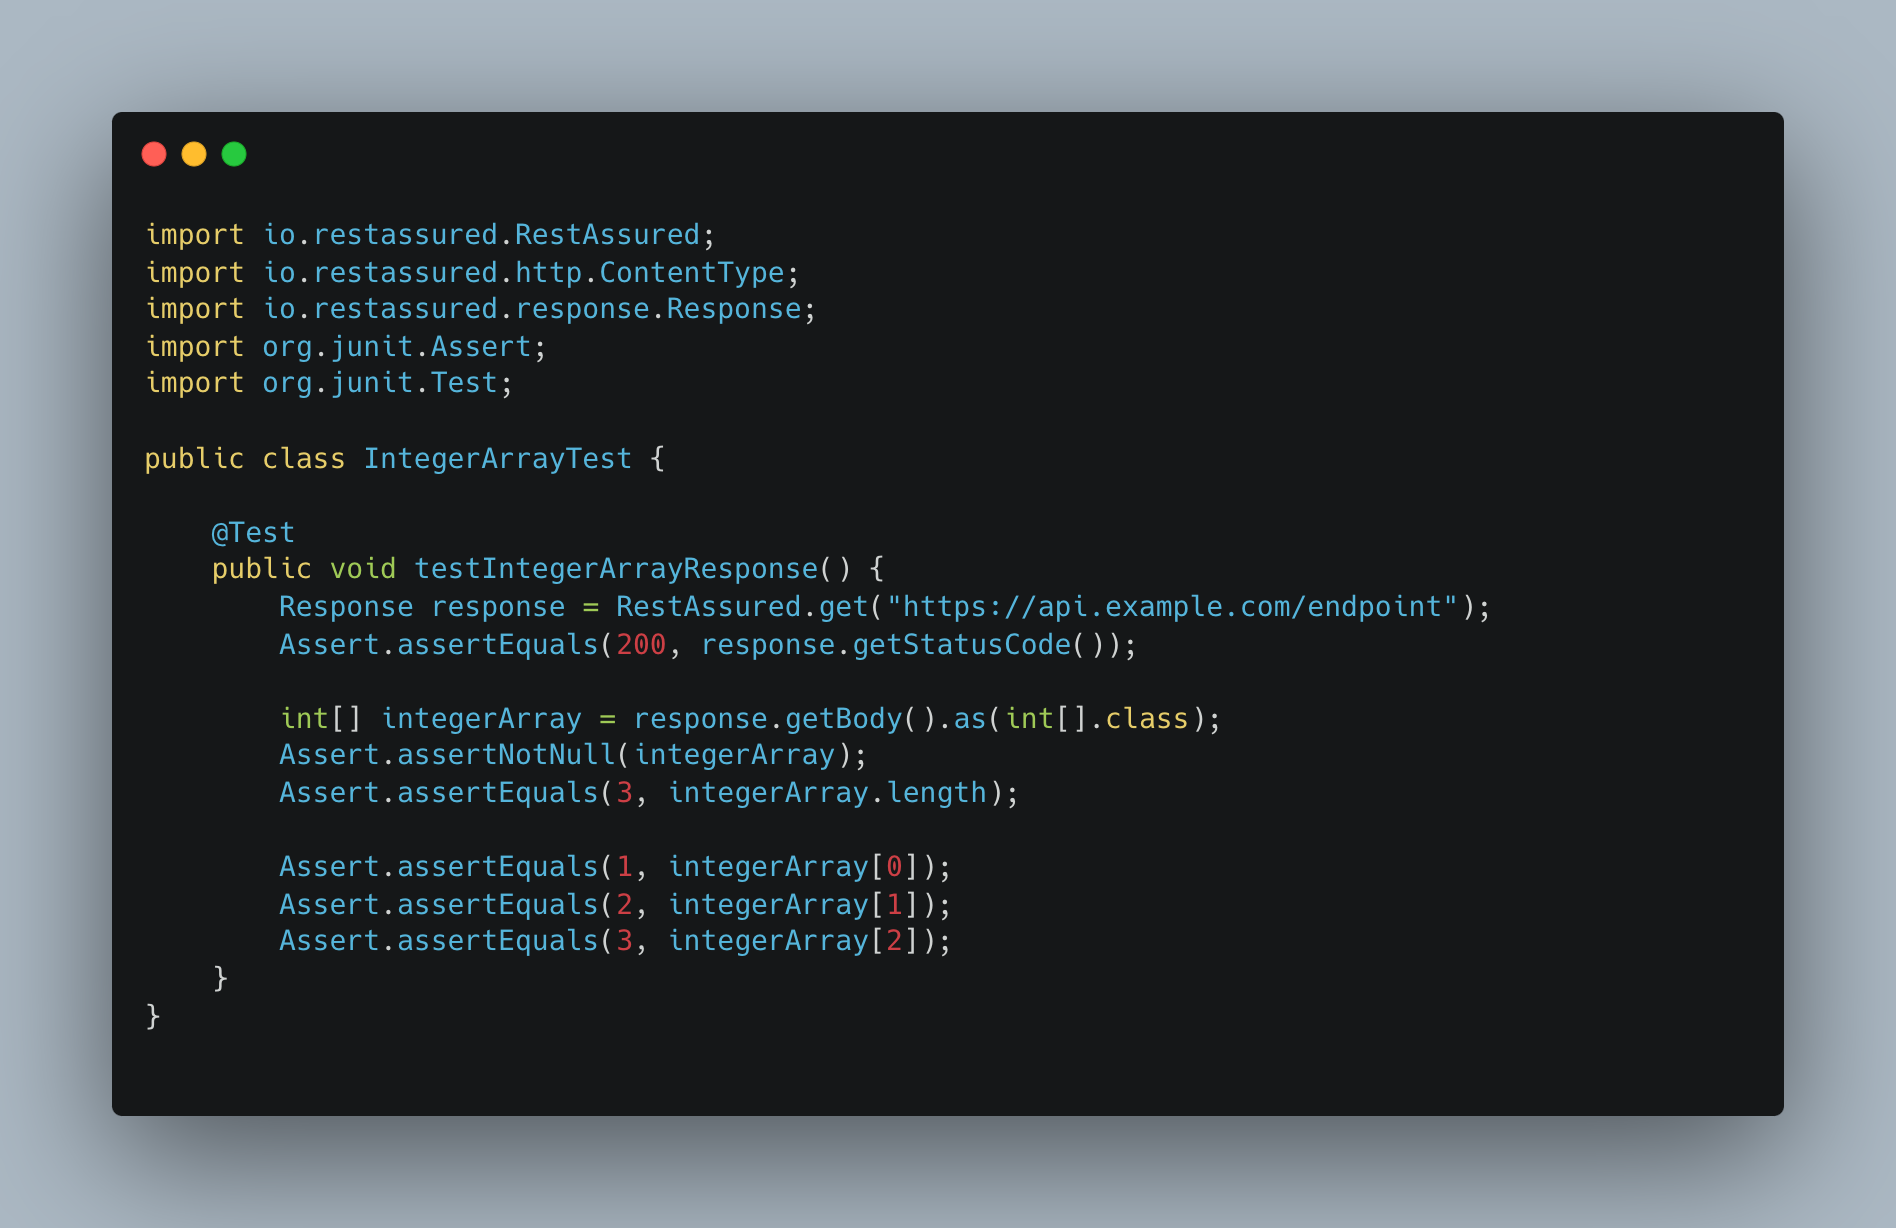Image resolution: width=1896 pixels, height=1228 pixels.
Task: Click the red 200 status code number
Action: coord(641,645)
